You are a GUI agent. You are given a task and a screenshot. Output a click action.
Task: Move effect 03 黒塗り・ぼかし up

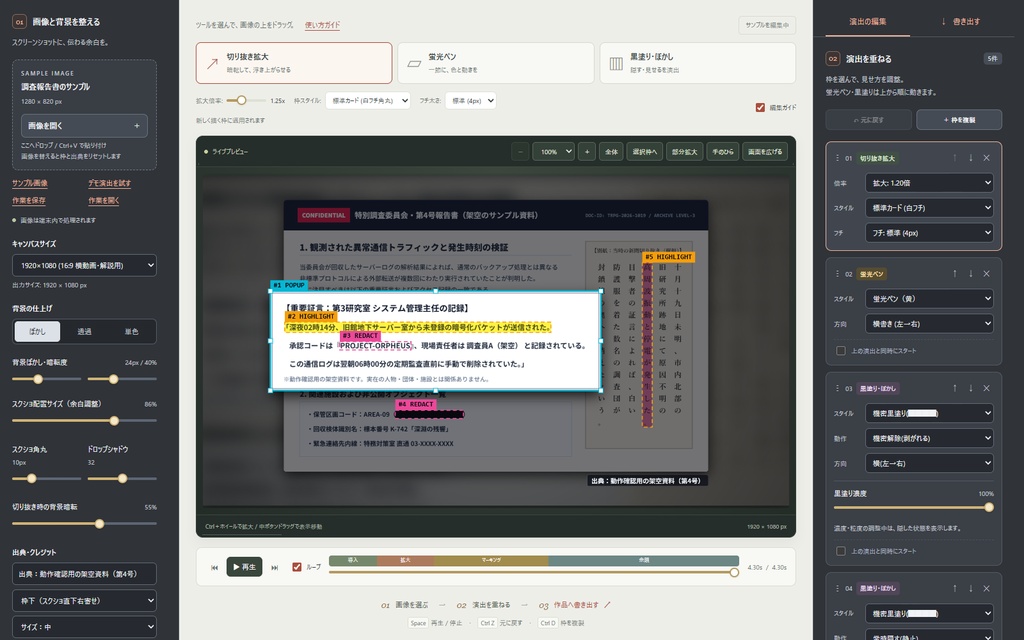click(955, 388)
